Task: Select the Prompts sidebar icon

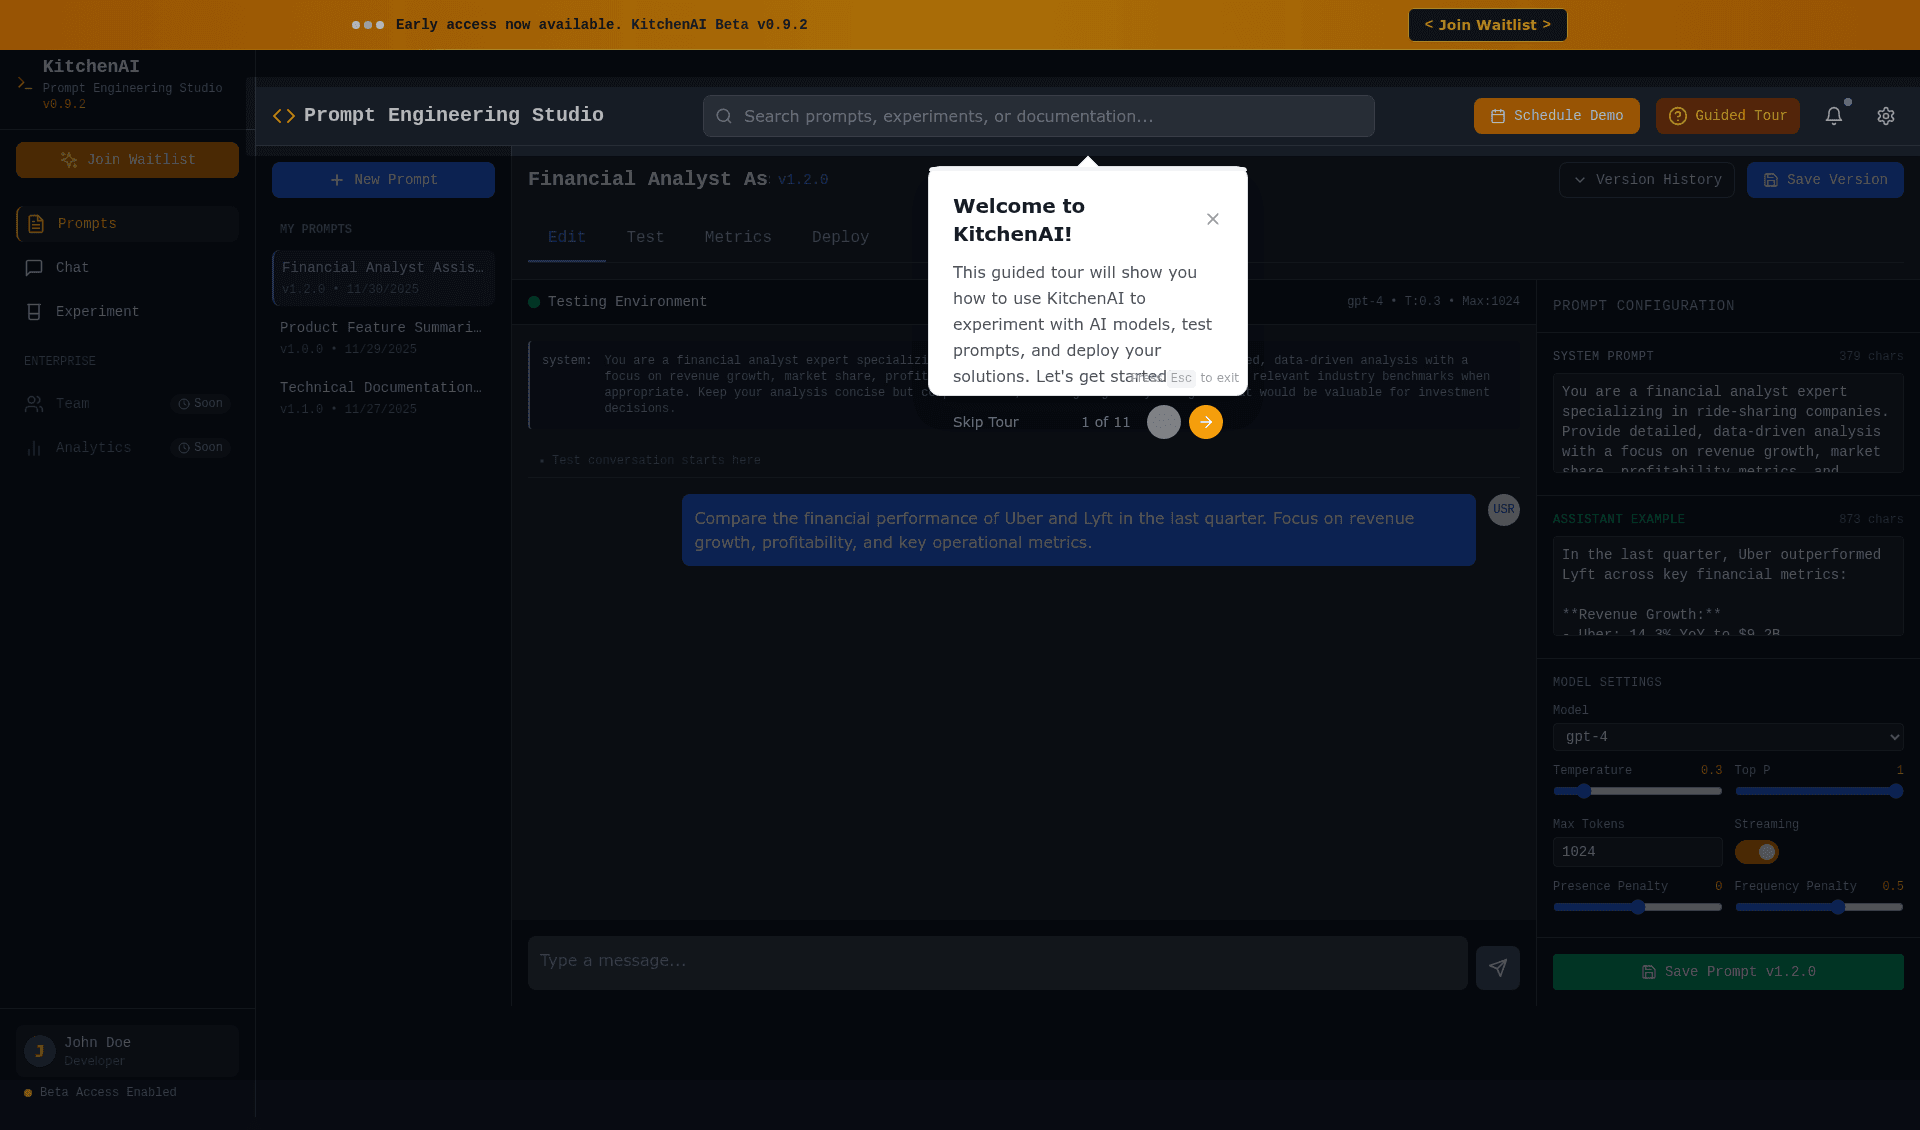Action: [x=36, y=223]
